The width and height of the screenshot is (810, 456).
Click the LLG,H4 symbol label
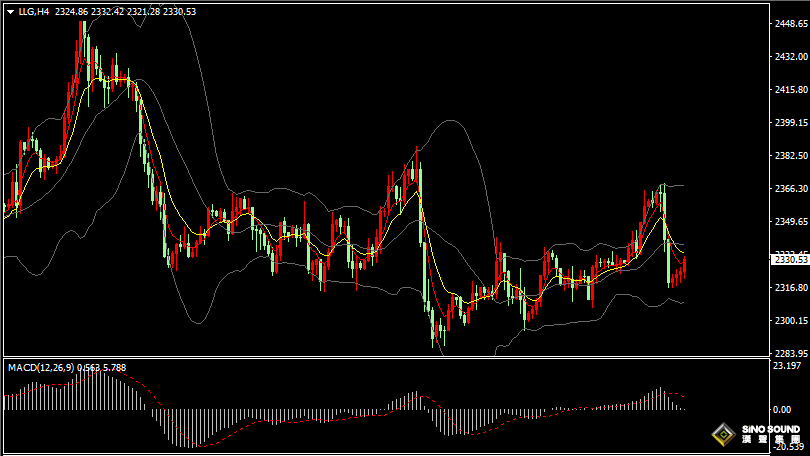(34, 12)
